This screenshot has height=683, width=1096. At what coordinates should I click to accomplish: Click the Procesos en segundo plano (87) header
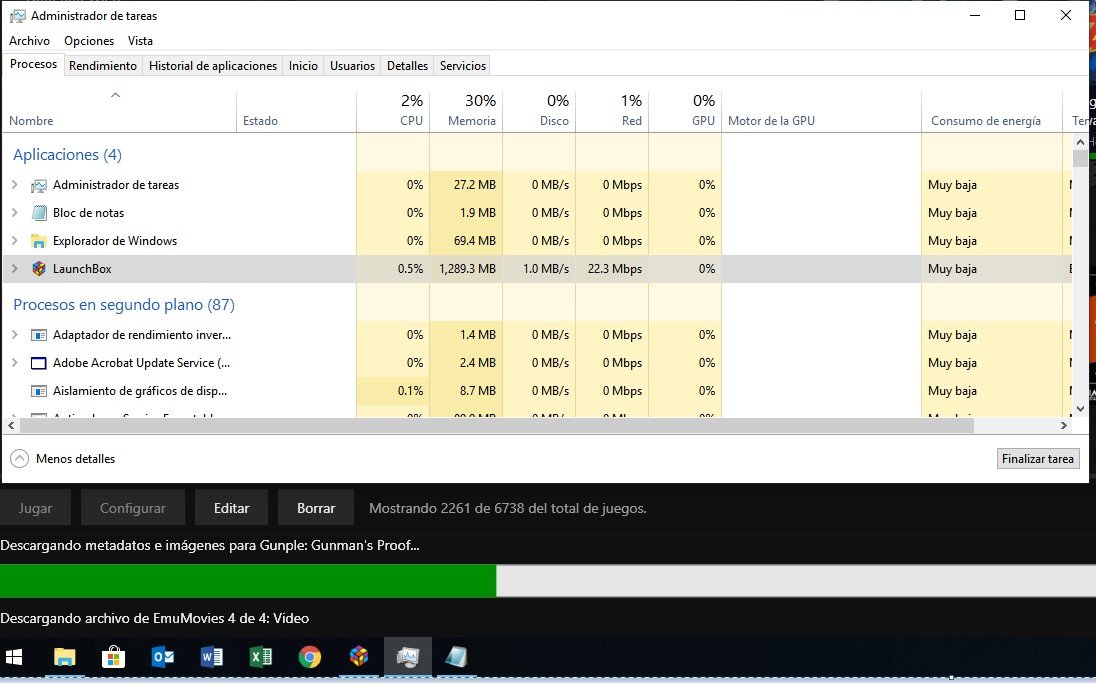pos(124,305)
